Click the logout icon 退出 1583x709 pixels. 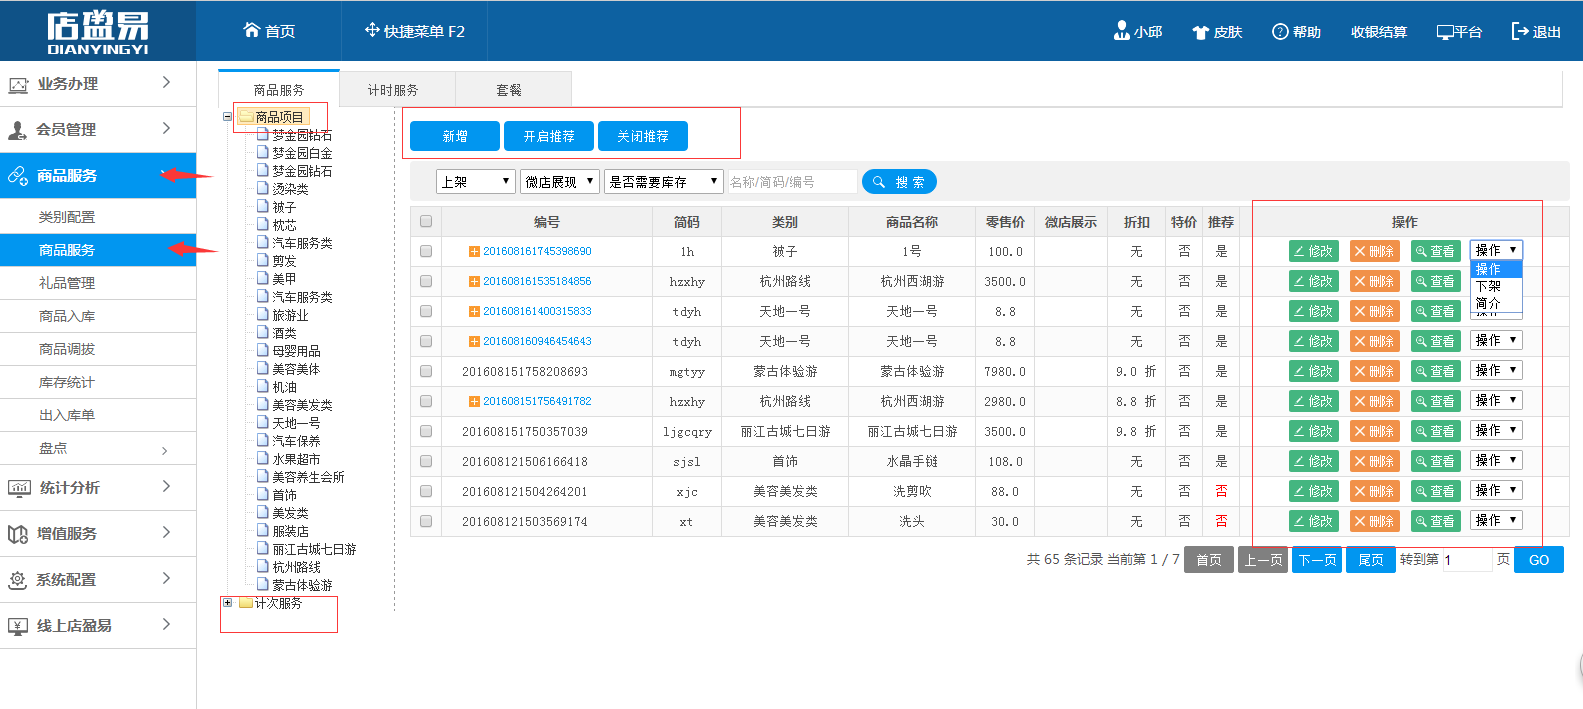pyautogui.click(x=1520, y=31)
